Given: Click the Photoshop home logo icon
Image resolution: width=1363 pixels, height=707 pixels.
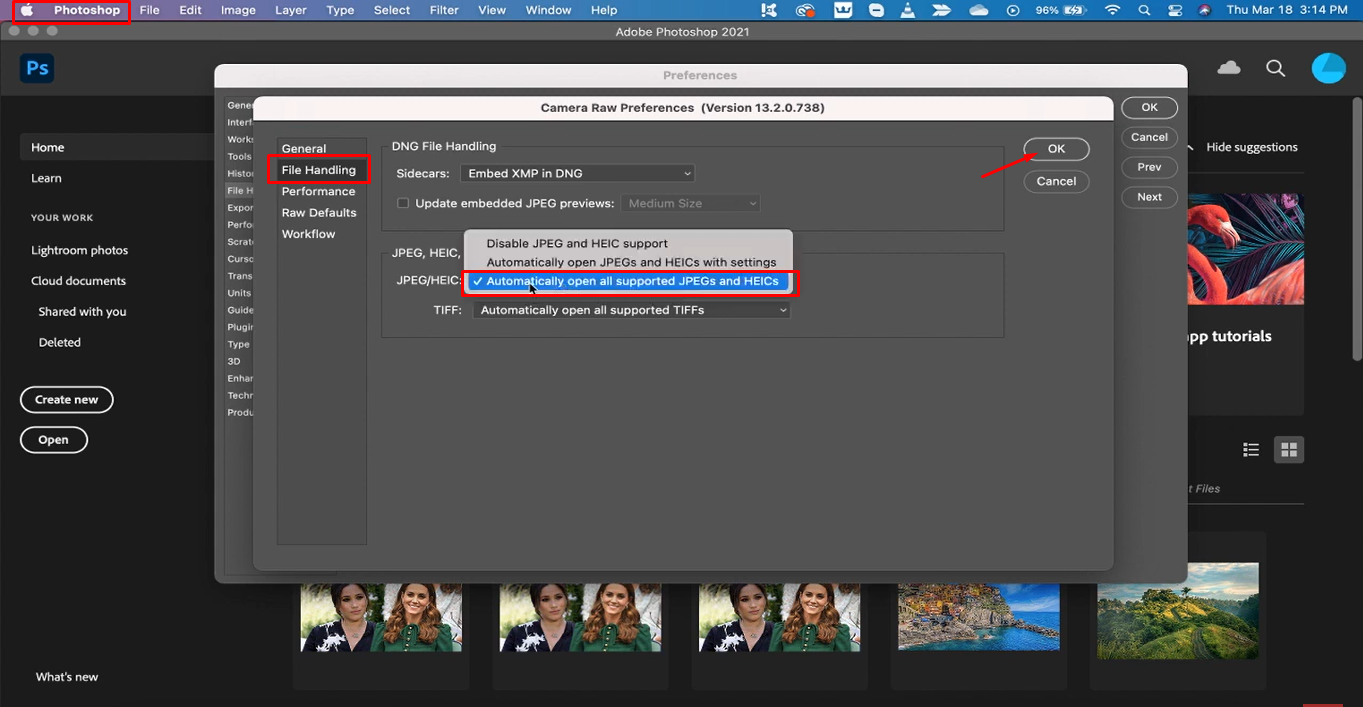Looking at the screenshot, I should click(37, 68).
